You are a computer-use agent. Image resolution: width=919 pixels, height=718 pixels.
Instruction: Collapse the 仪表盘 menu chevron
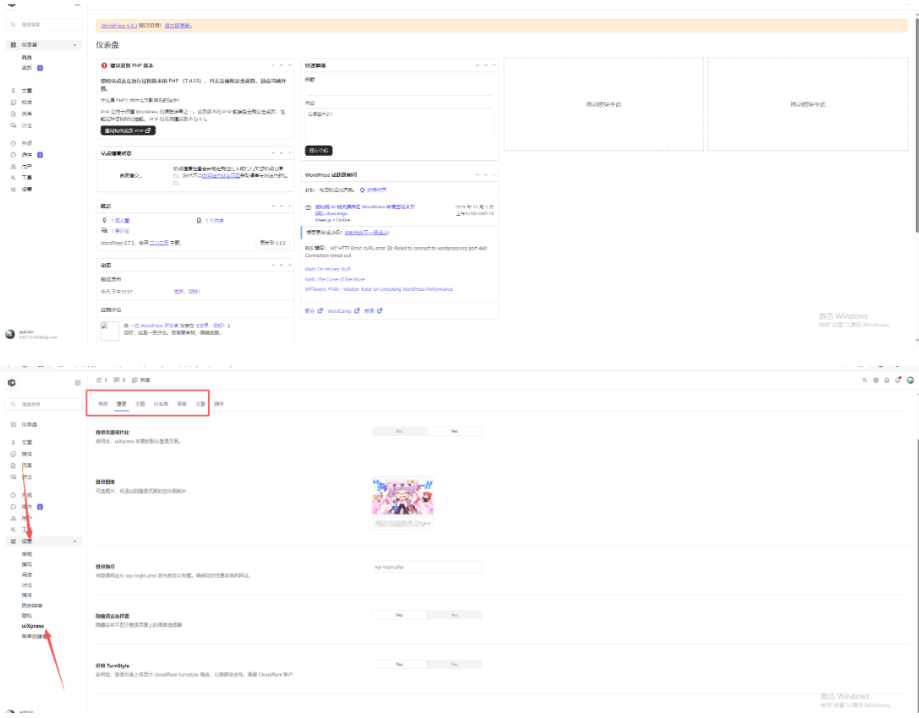[75, 44]
